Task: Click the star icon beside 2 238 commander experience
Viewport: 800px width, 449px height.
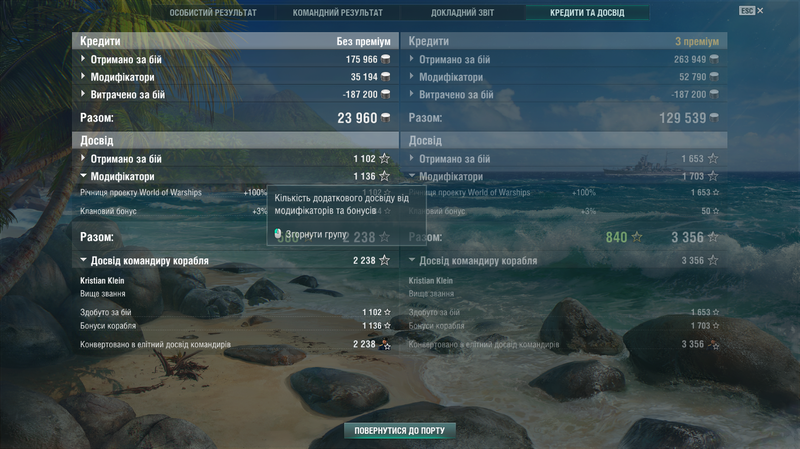Action: coord(384,260)
